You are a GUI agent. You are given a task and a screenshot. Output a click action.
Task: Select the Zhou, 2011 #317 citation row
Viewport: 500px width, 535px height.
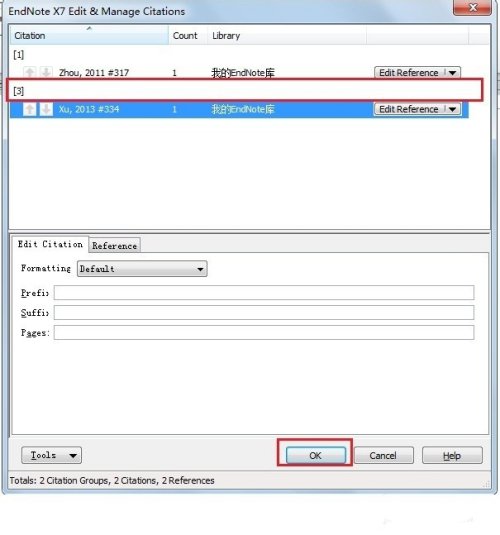pos(239,73)
